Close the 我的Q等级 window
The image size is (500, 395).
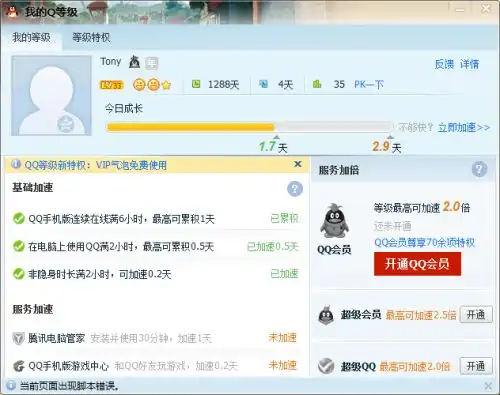point(486,9)
